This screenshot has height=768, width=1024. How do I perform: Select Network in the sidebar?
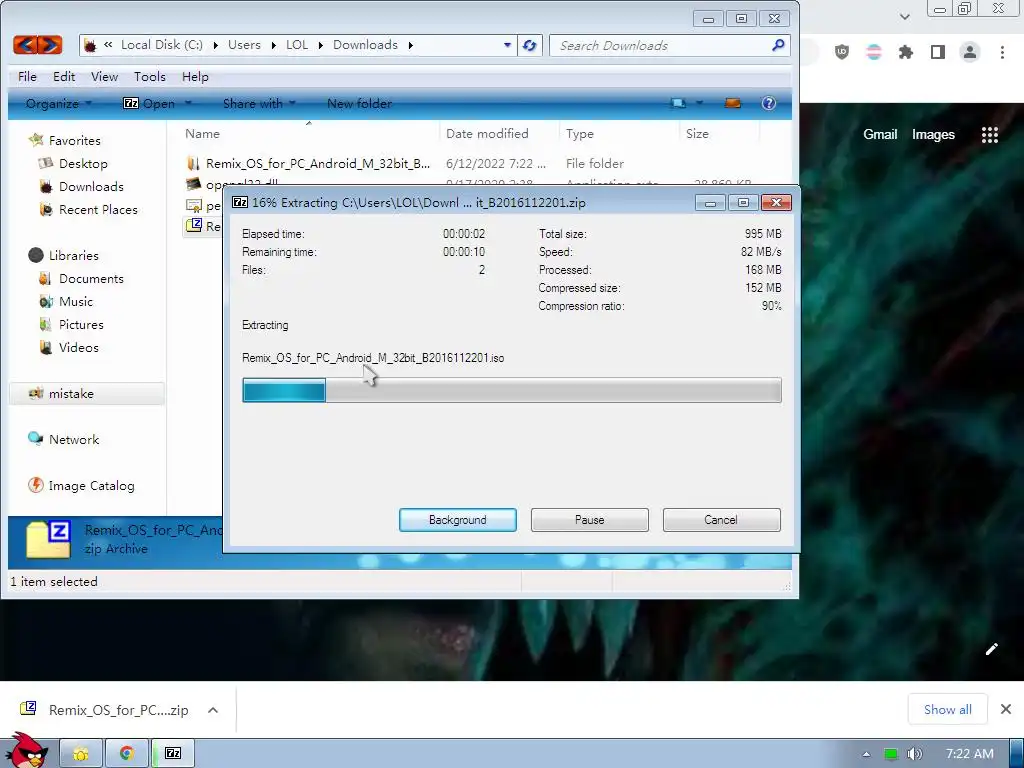(x=74, y=440)
